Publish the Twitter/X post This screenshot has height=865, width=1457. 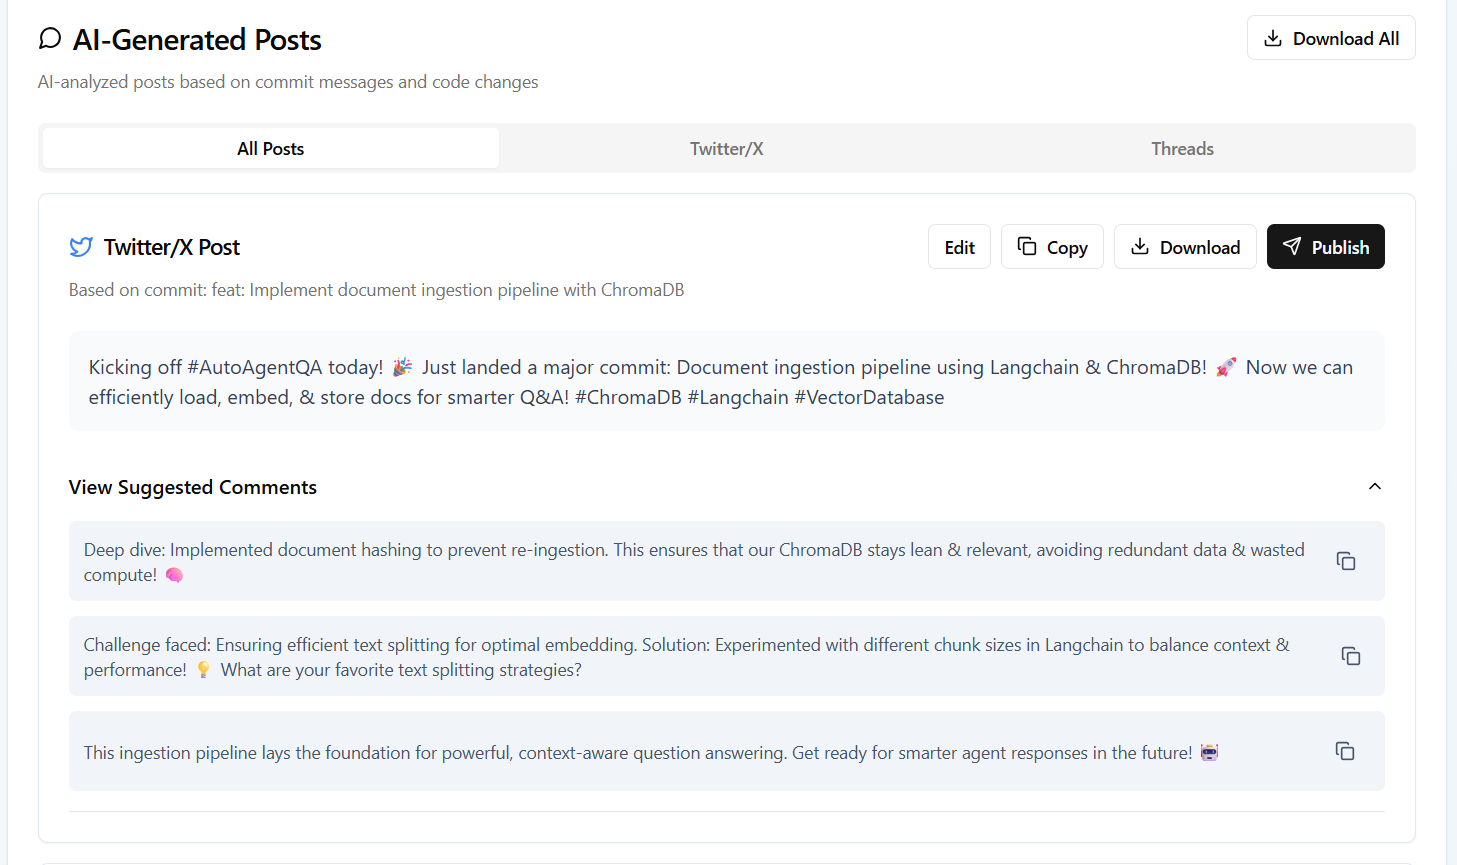coord(1326,247)
